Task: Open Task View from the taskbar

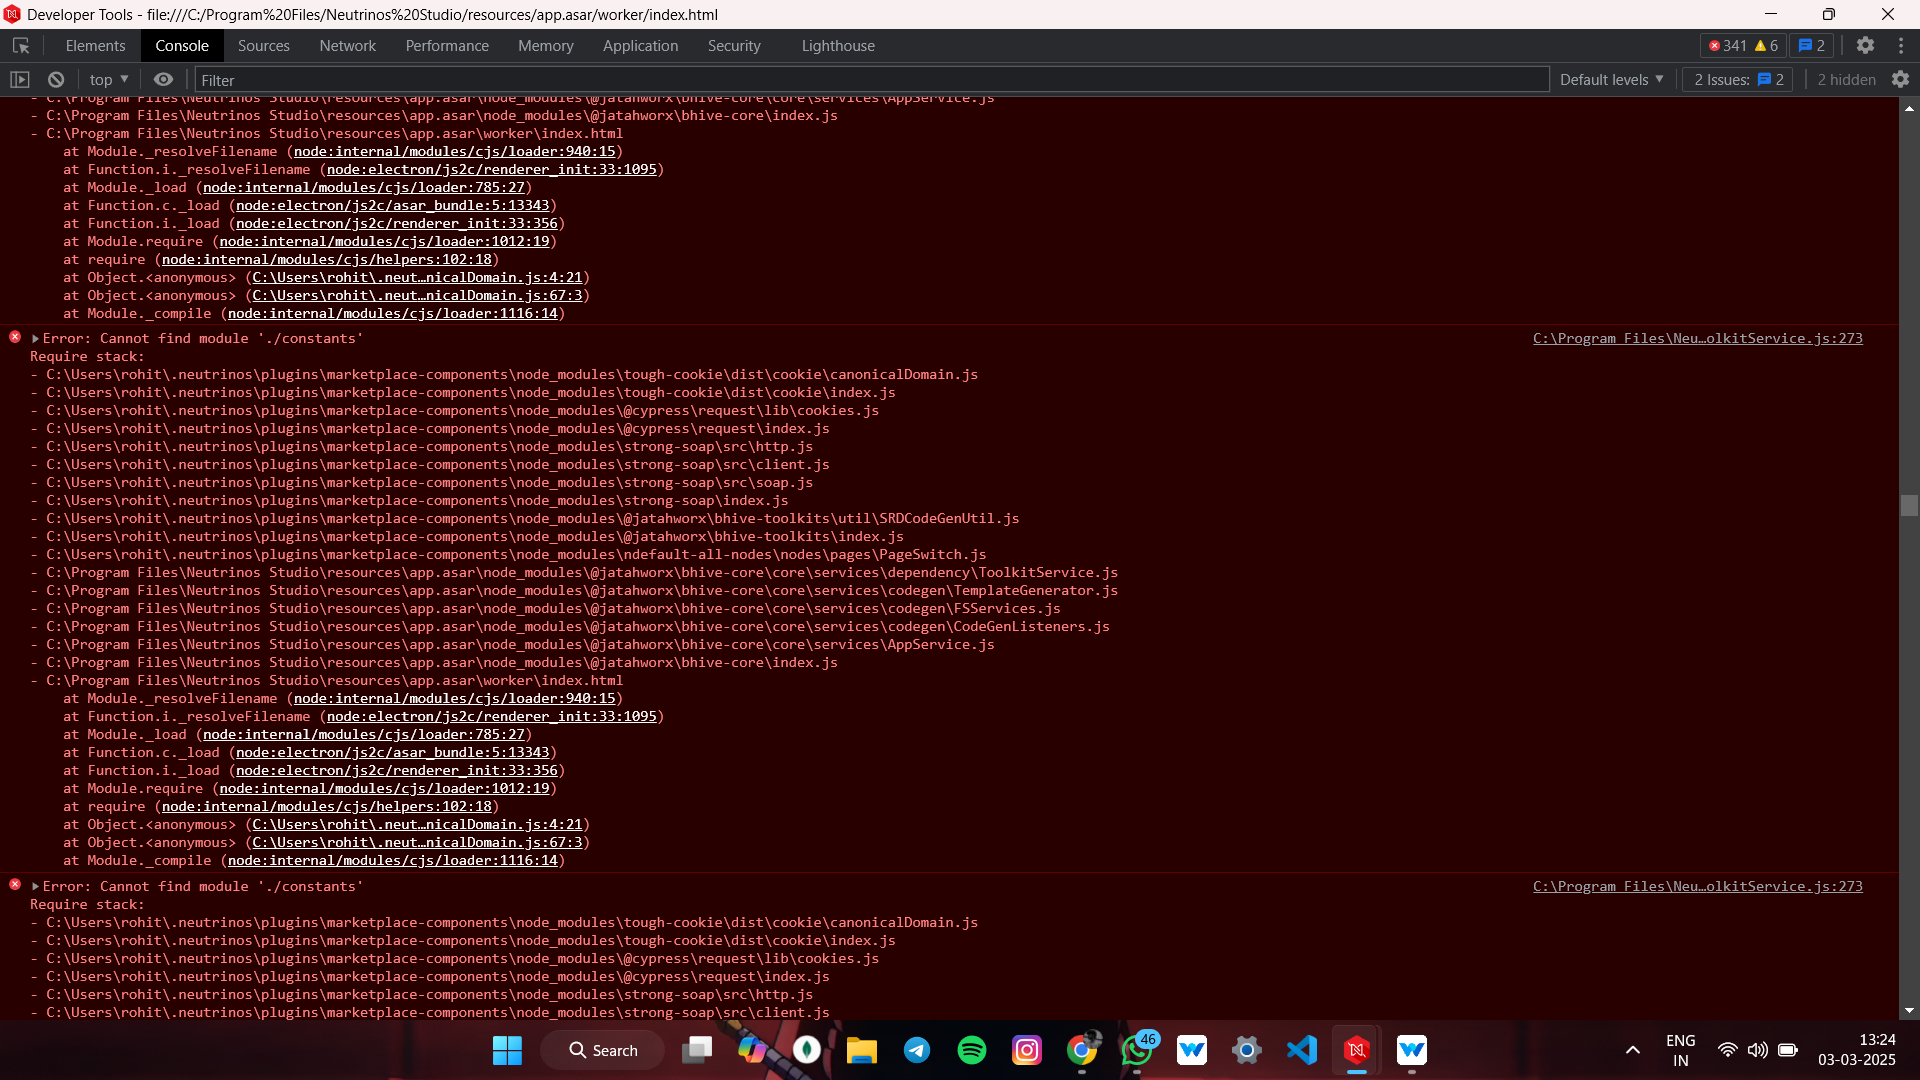Action: 697,1050
